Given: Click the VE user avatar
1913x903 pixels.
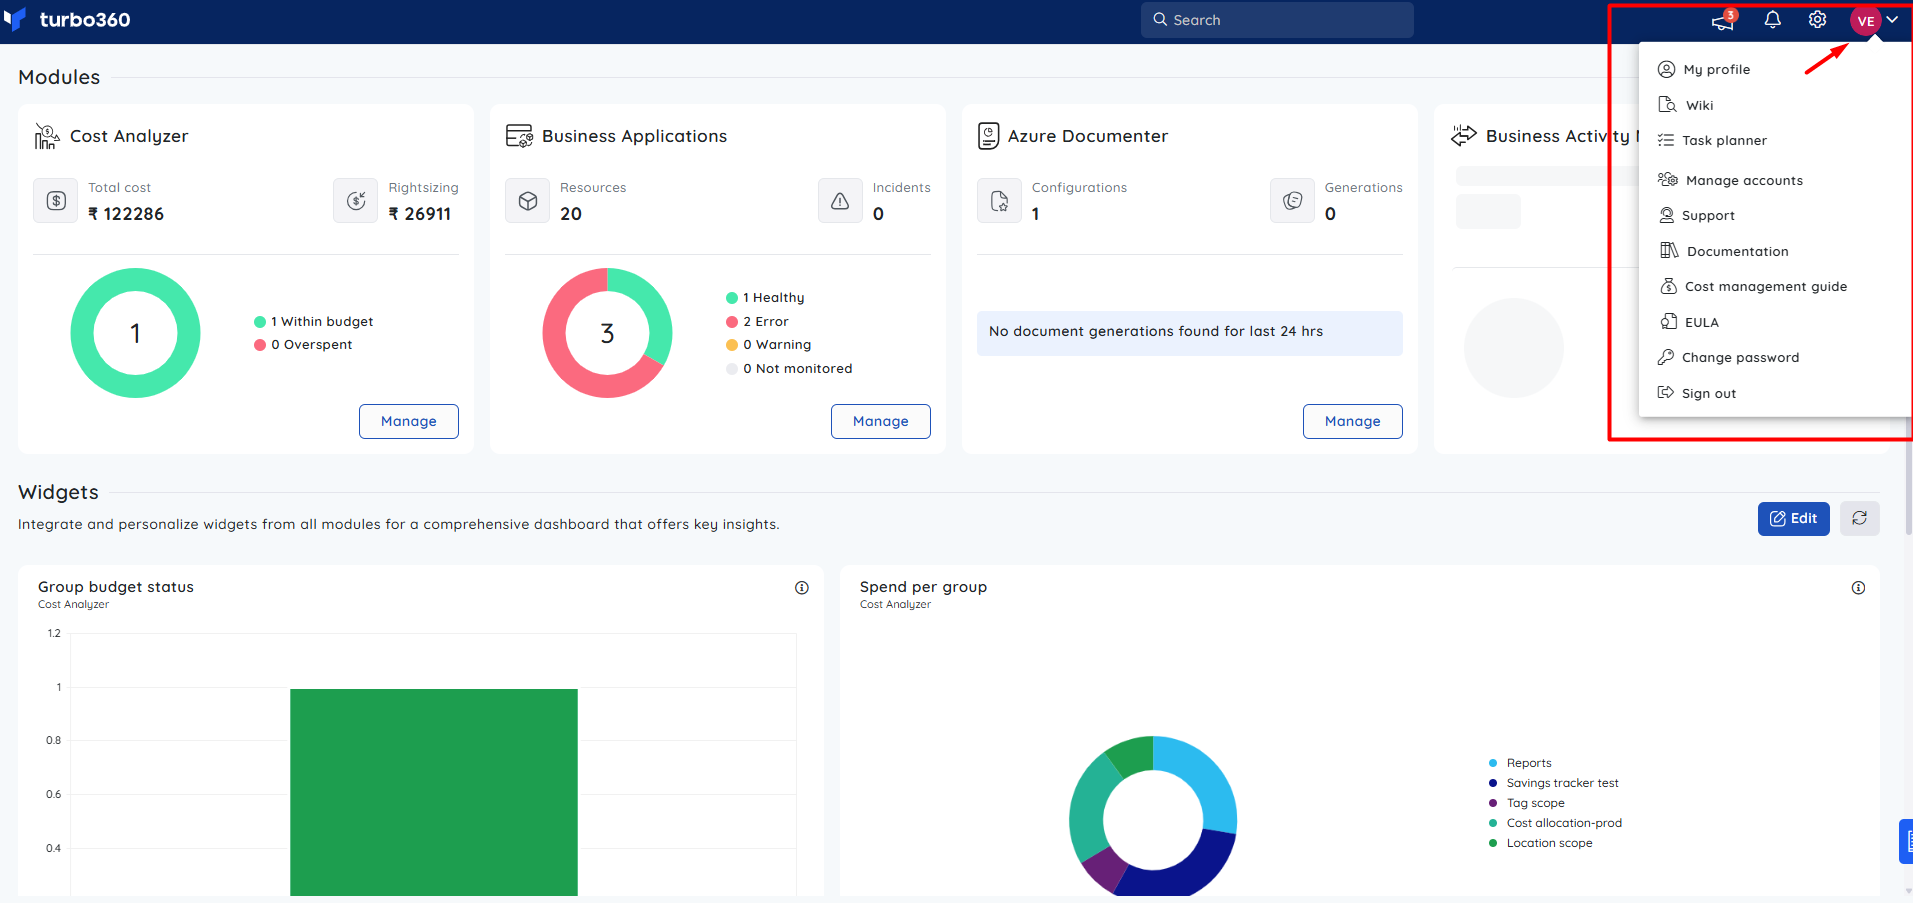Looking at the screenshot, I should pyautogui.click(x=1865, y=20).
